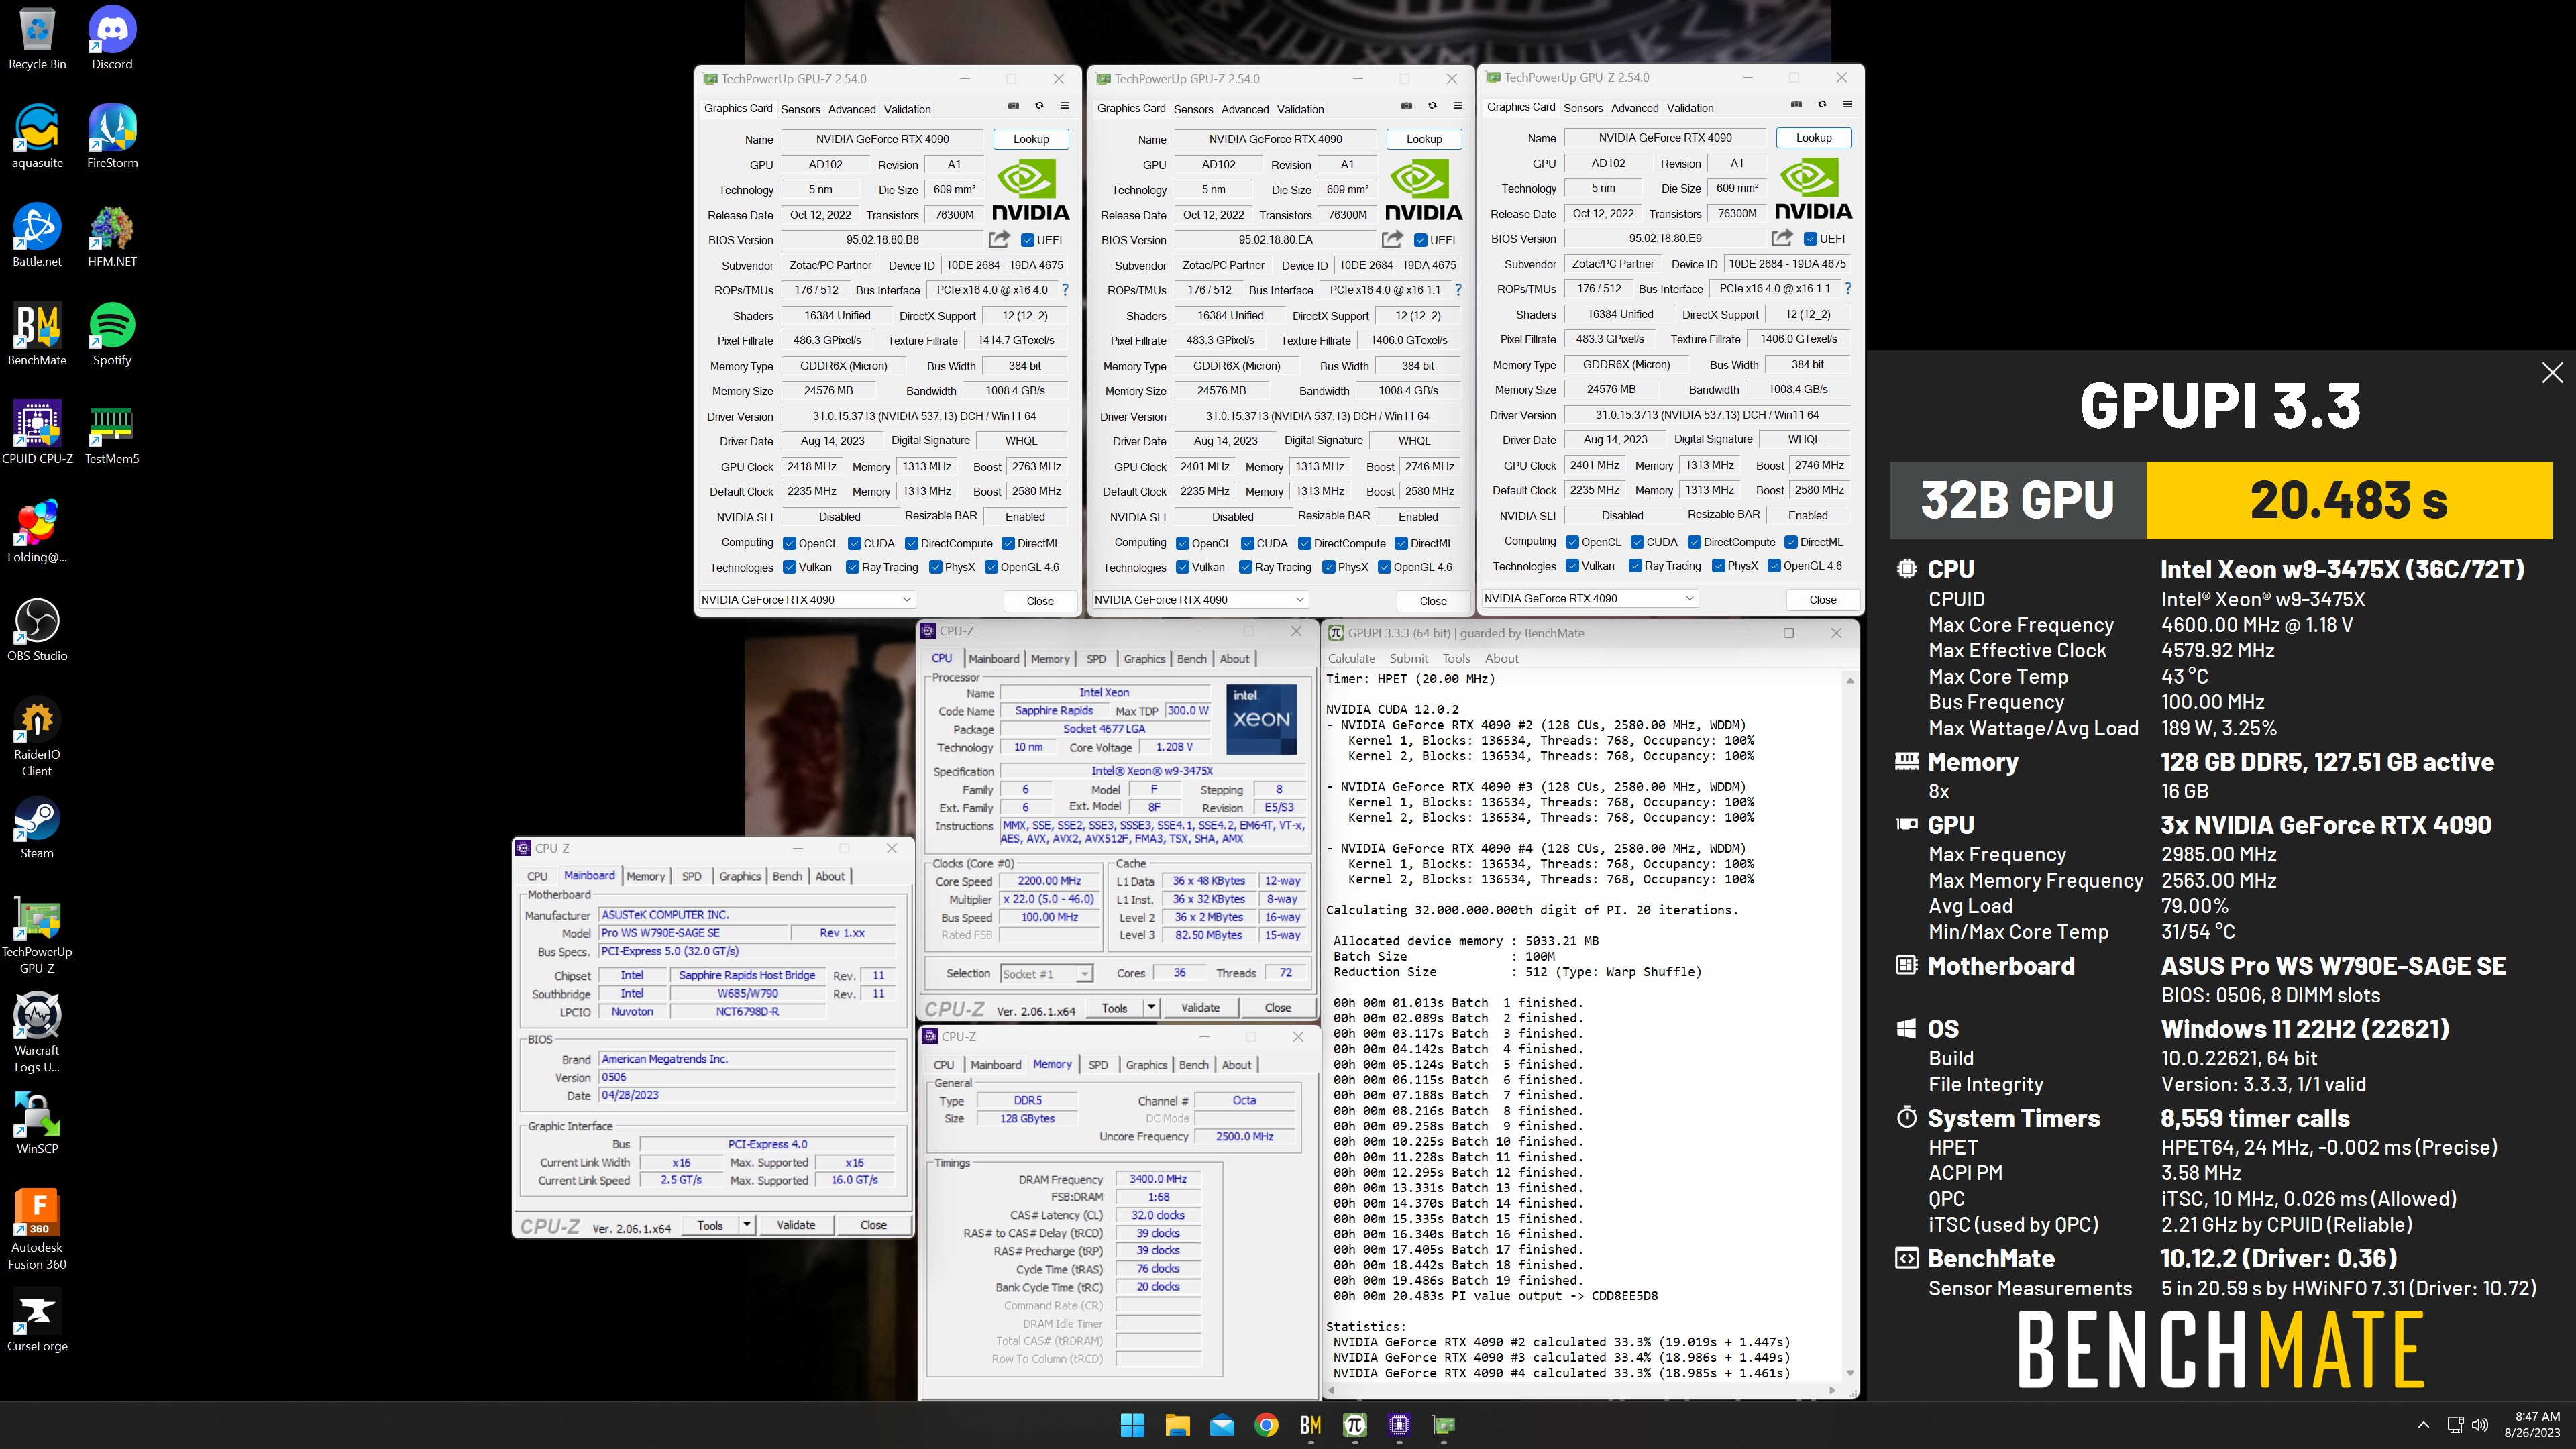The width and height of the screenshot is (2576, 1449).
Task: Switch to Sensors tab in first GPU-Z window
Action: (x=800, y=109)
